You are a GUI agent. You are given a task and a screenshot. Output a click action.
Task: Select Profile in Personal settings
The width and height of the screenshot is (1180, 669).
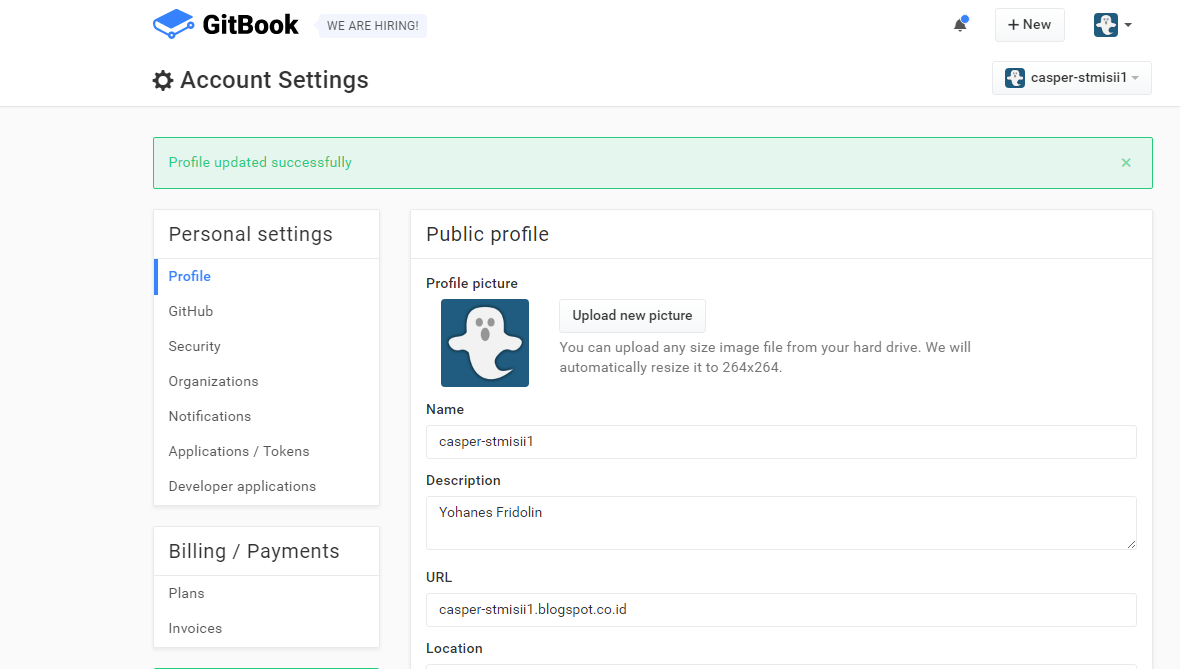point(190,277)
